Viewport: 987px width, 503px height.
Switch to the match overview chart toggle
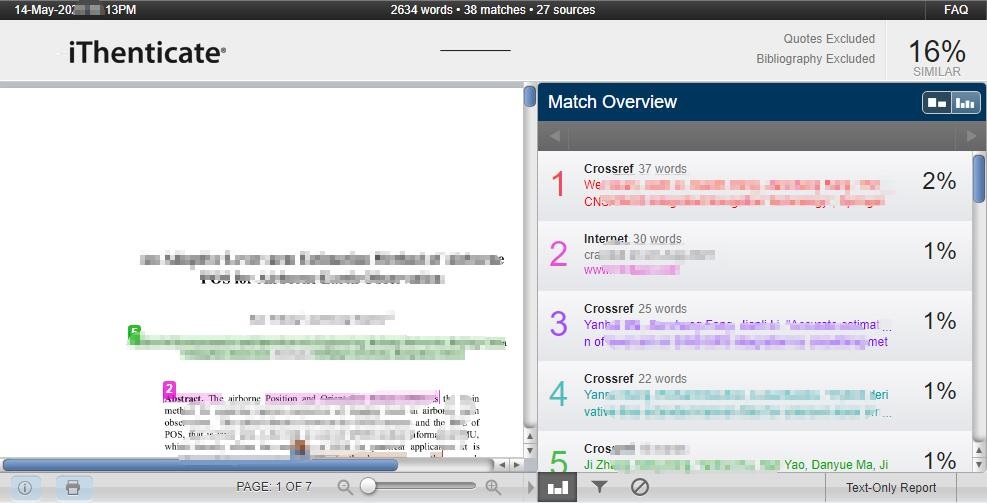click(965, 102)
